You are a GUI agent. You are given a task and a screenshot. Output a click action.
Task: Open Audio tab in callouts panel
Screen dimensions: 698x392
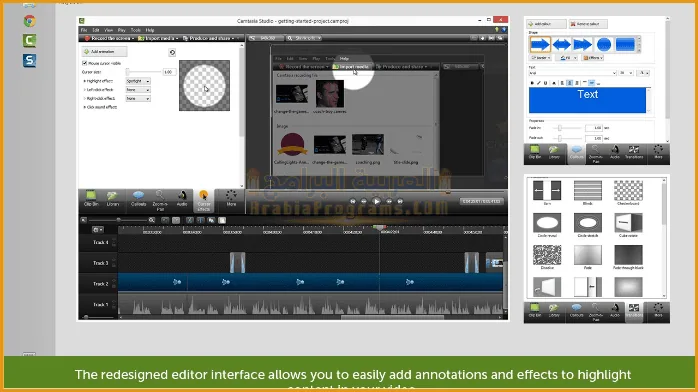pyautogui.click(x=615, y=153)
